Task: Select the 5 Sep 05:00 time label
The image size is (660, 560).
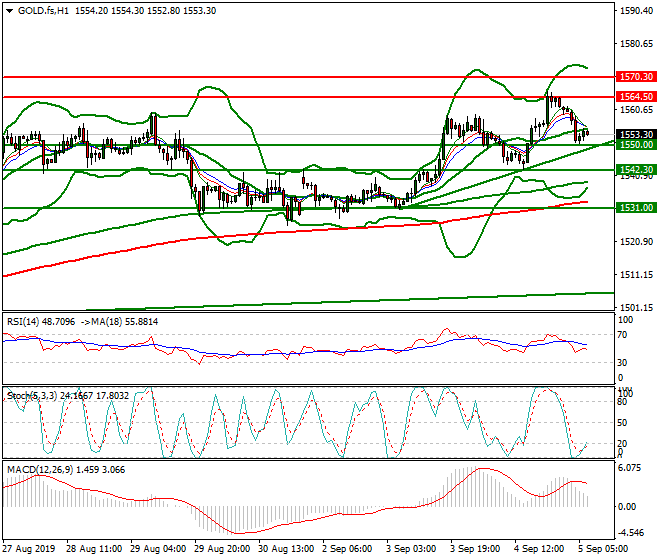Action: click(603, 549)
